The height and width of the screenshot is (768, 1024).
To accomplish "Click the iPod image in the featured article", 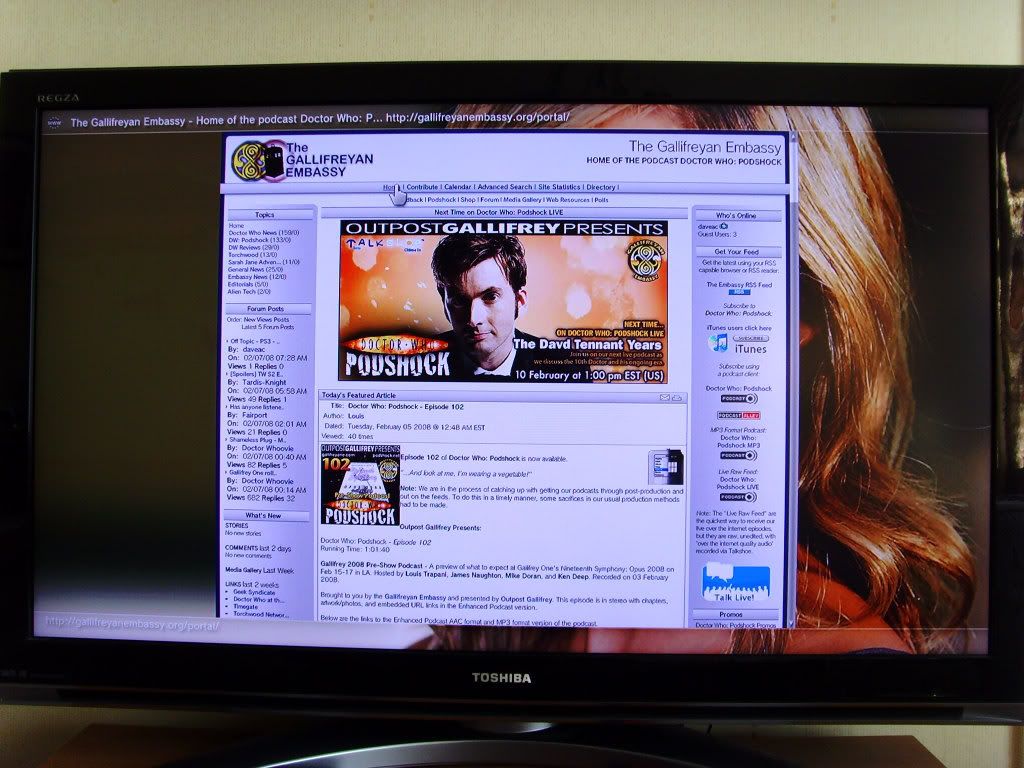I will coord(665,466).
